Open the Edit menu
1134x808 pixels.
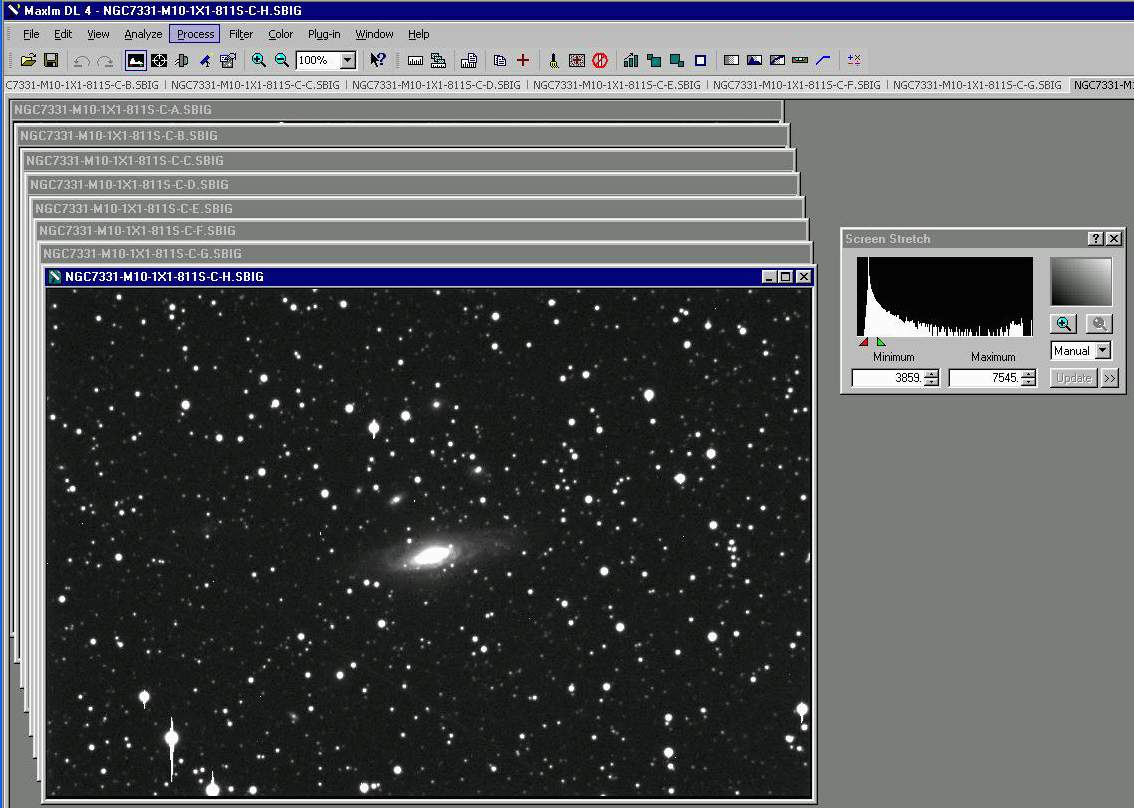coord(63,34)
